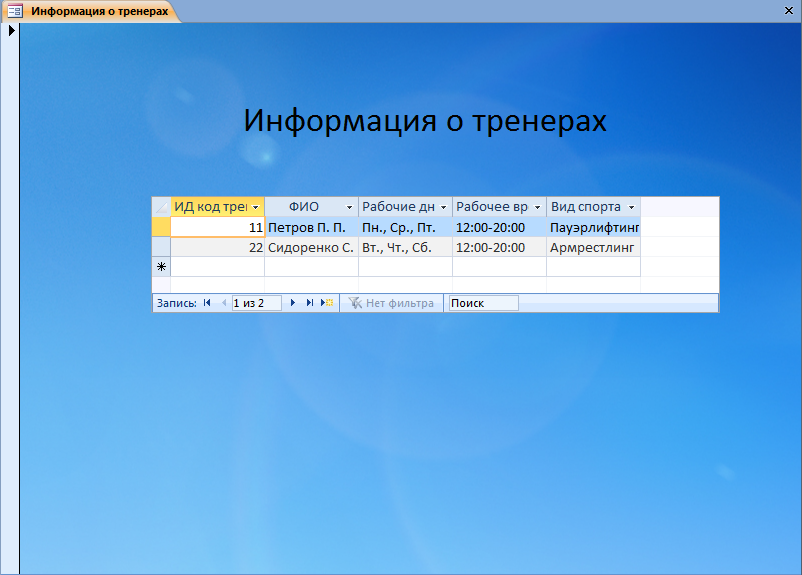Click the cell 'Пауэрлифтинг'
Viewport: 802px width, 575px height.
(x=594, y=228)
